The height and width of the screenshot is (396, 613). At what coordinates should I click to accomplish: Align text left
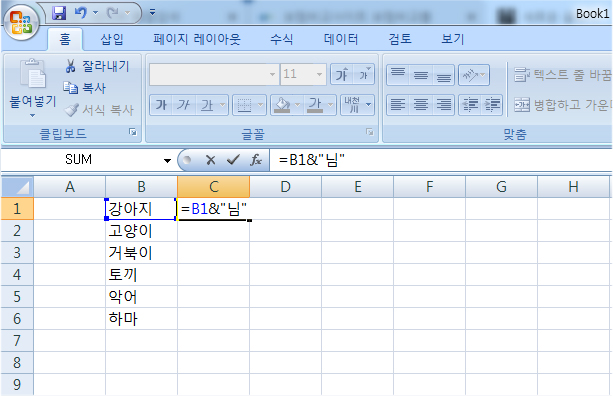point(398,105)
